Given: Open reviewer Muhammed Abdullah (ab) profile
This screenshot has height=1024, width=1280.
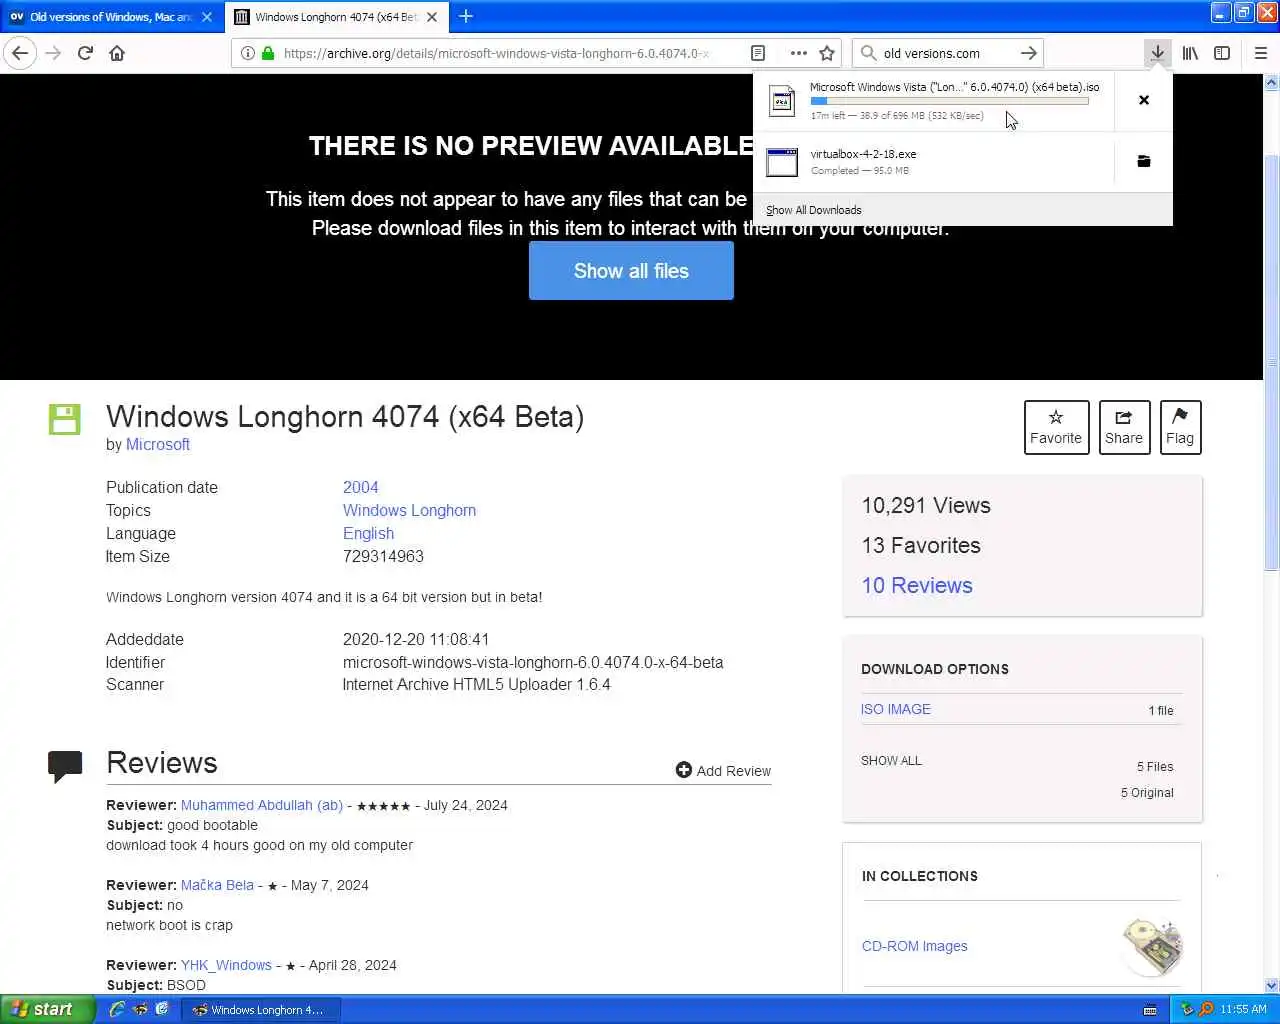Looking at the screenshot, I should pyautogui.click(x=262, y=805).
